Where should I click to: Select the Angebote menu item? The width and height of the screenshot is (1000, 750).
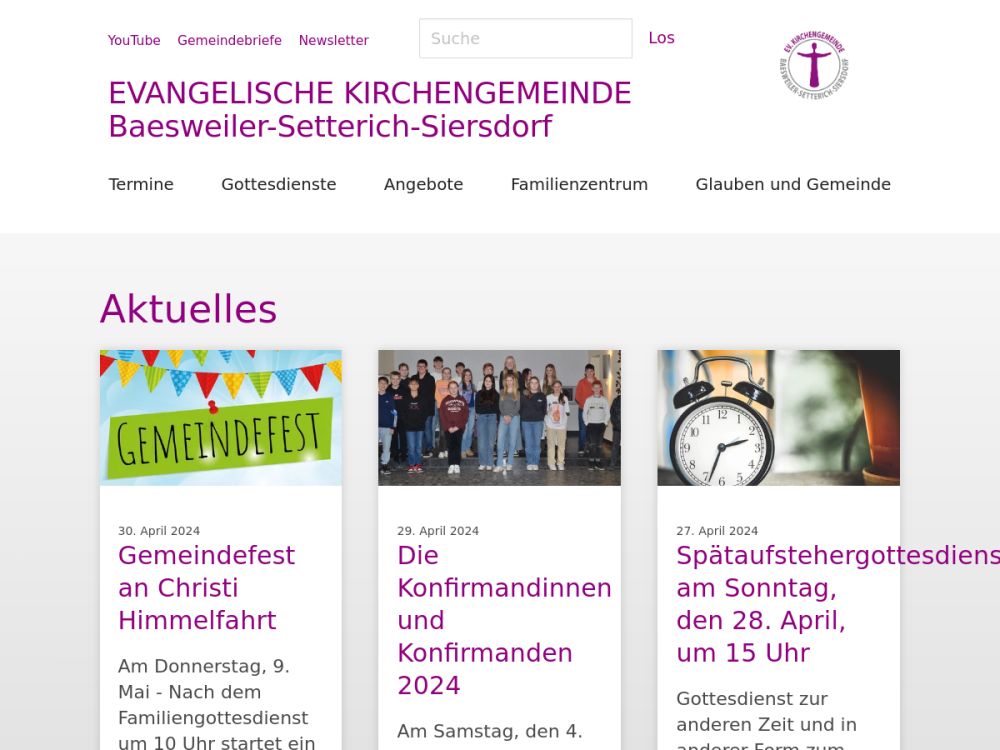(x=423, y=184)
